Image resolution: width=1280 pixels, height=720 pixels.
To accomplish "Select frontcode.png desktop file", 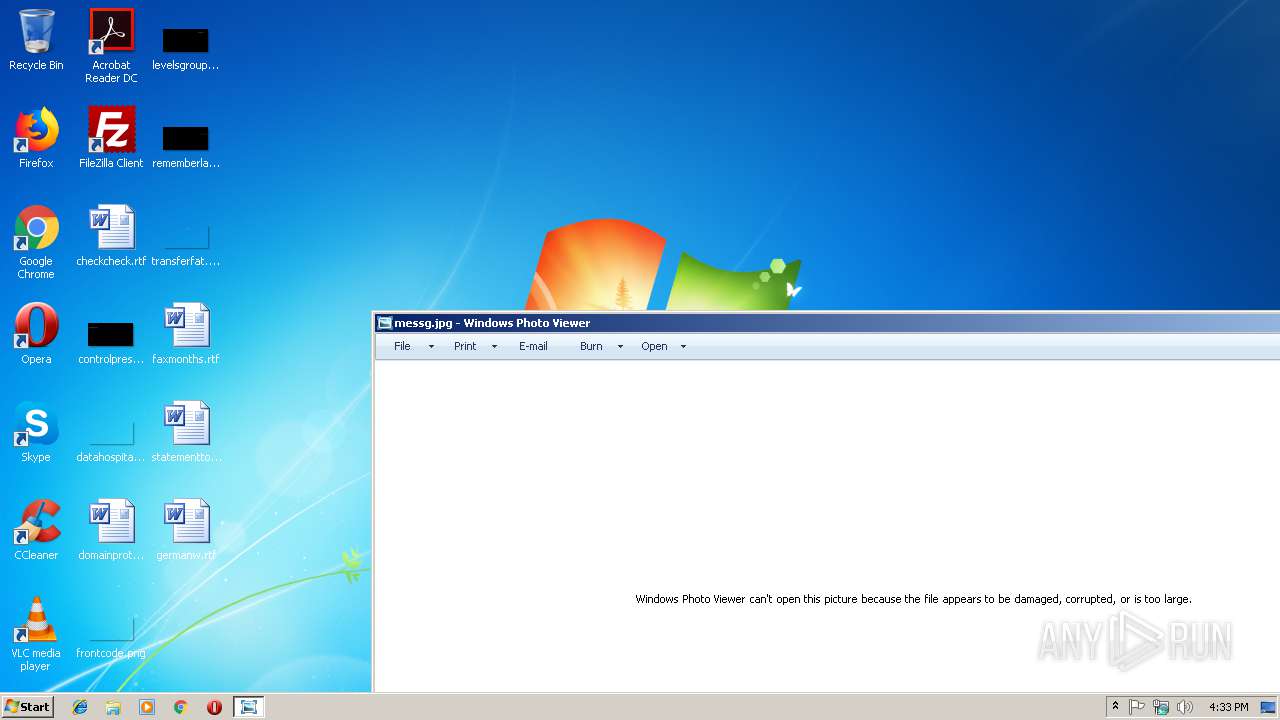I will [111, 638].
